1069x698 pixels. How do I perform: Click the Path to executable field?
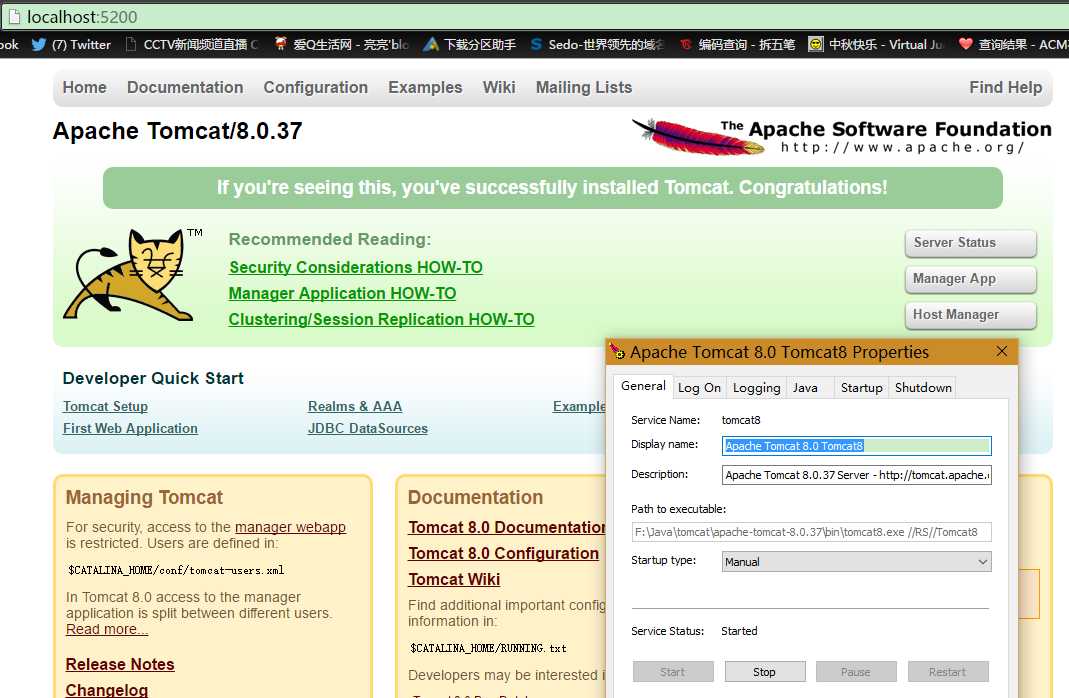point(811,532)
